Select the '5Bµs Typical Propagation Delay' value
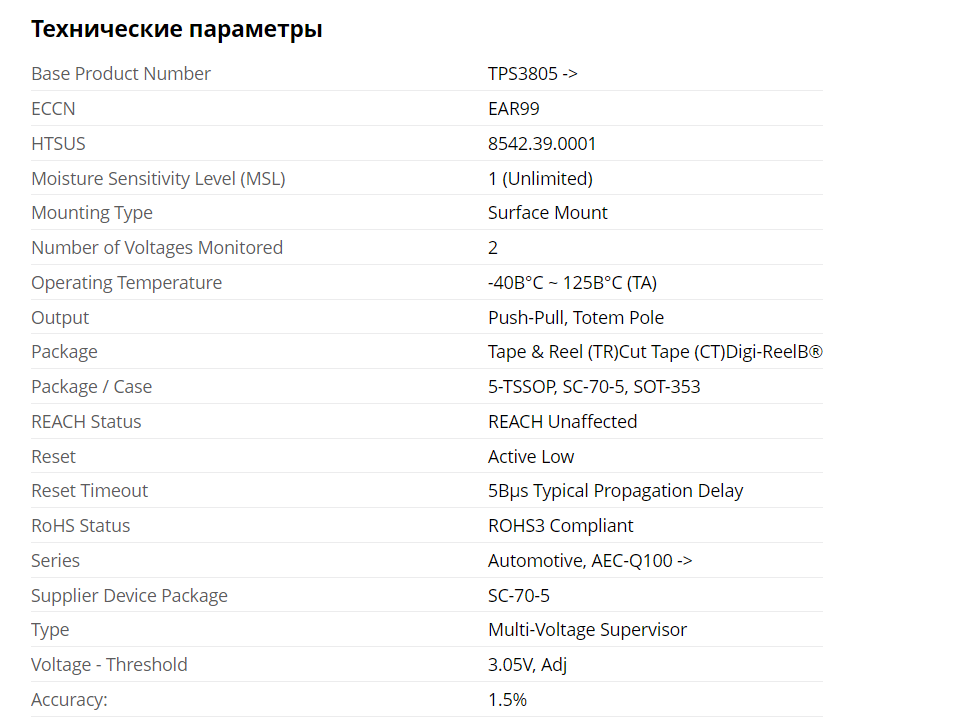The image size is (964, 719). coord(615,491)
